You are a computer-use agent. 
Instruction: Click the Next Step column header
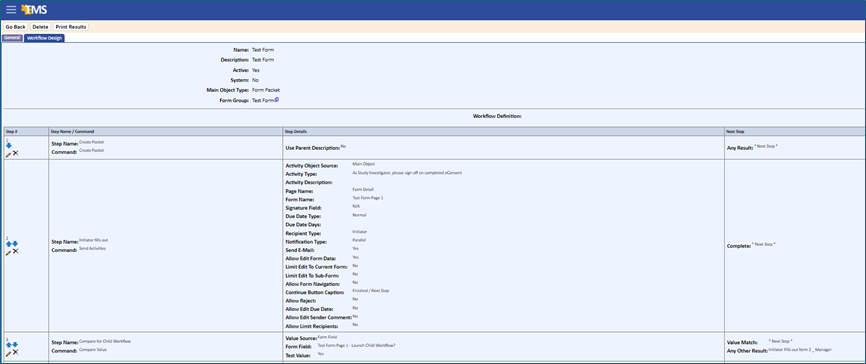pos(795,131)
